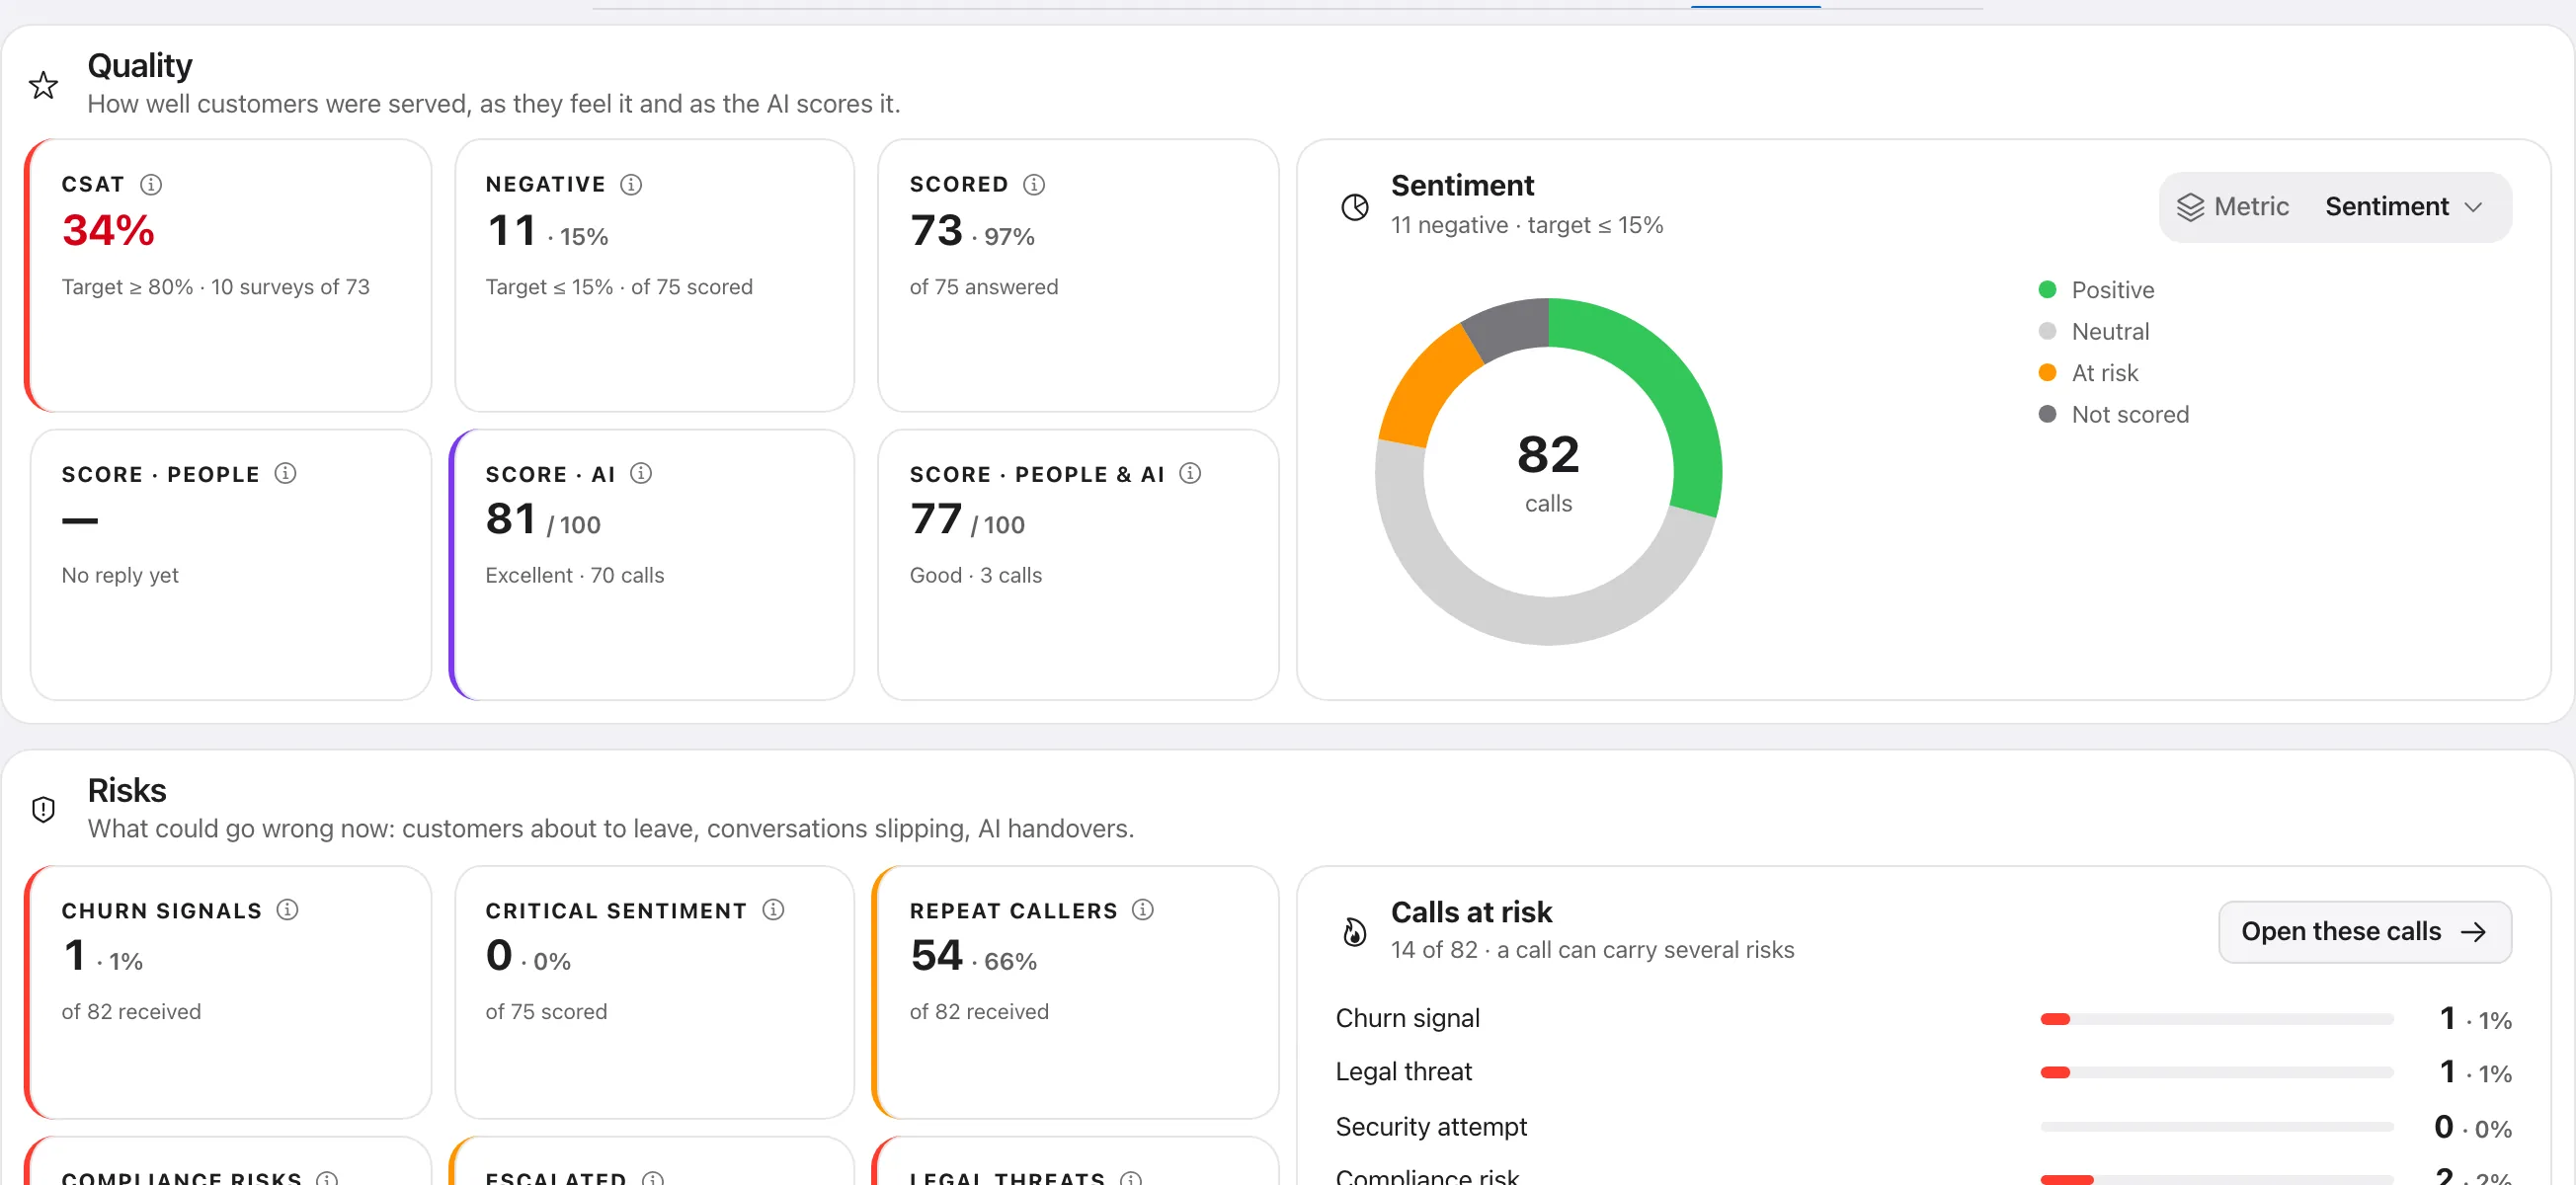Select the Security attempt risk row
Screen dimensions: 2576x1185
1923,1126
